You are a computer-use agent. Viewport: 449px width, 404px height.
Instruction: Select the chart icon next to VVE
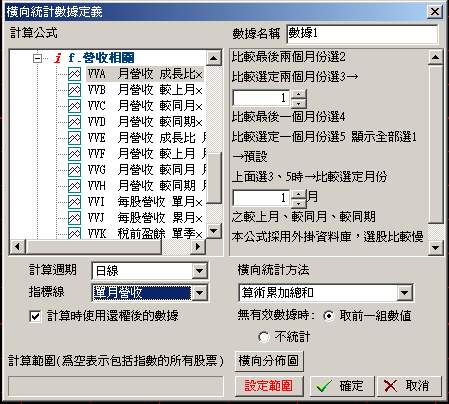(x=74, y=138)
